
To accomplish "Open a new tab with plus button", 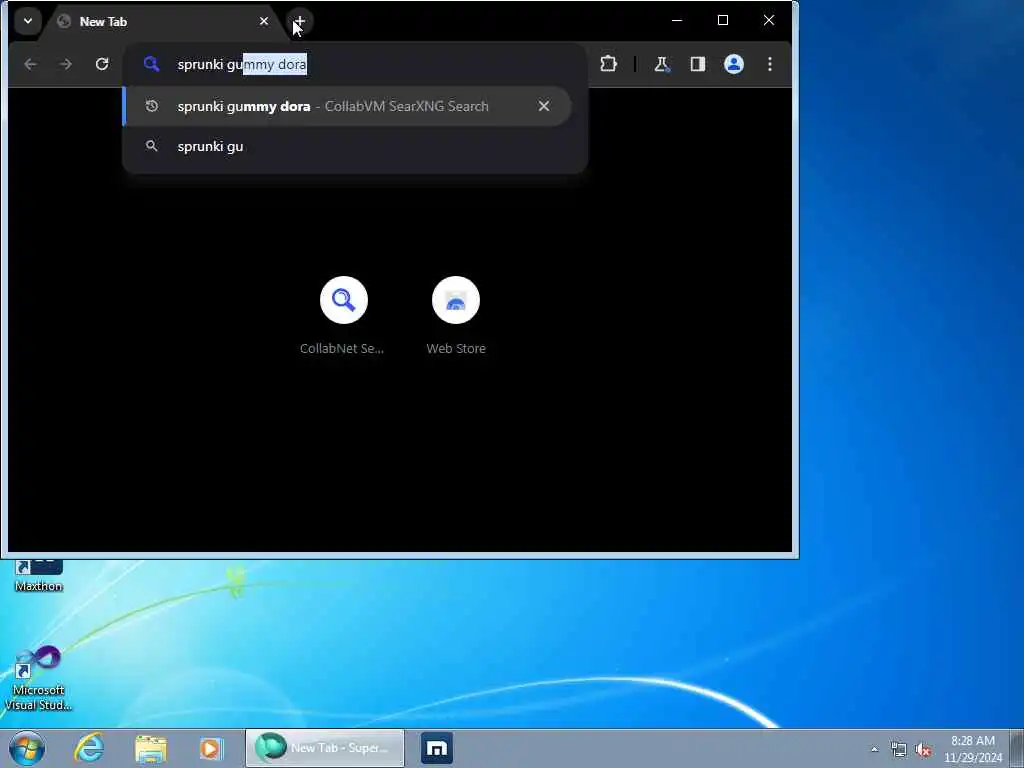I will click(x=299, y=22).
